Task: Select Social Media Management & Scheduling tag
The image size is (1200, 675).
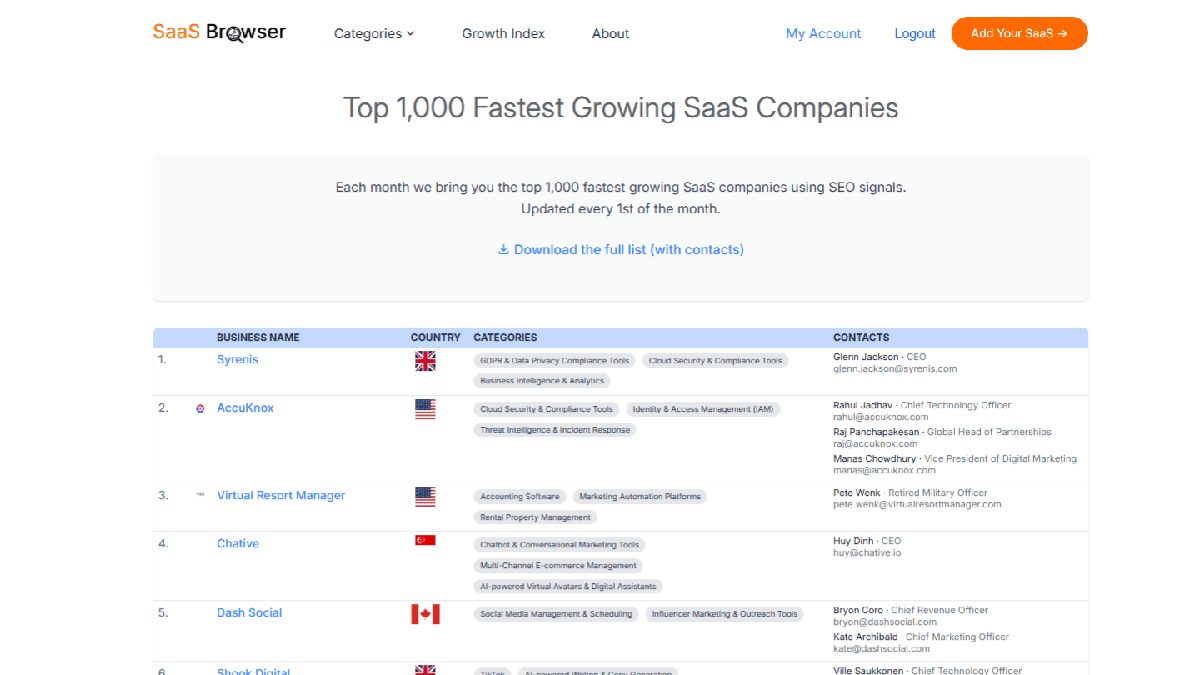Action: tap(556, 614)
